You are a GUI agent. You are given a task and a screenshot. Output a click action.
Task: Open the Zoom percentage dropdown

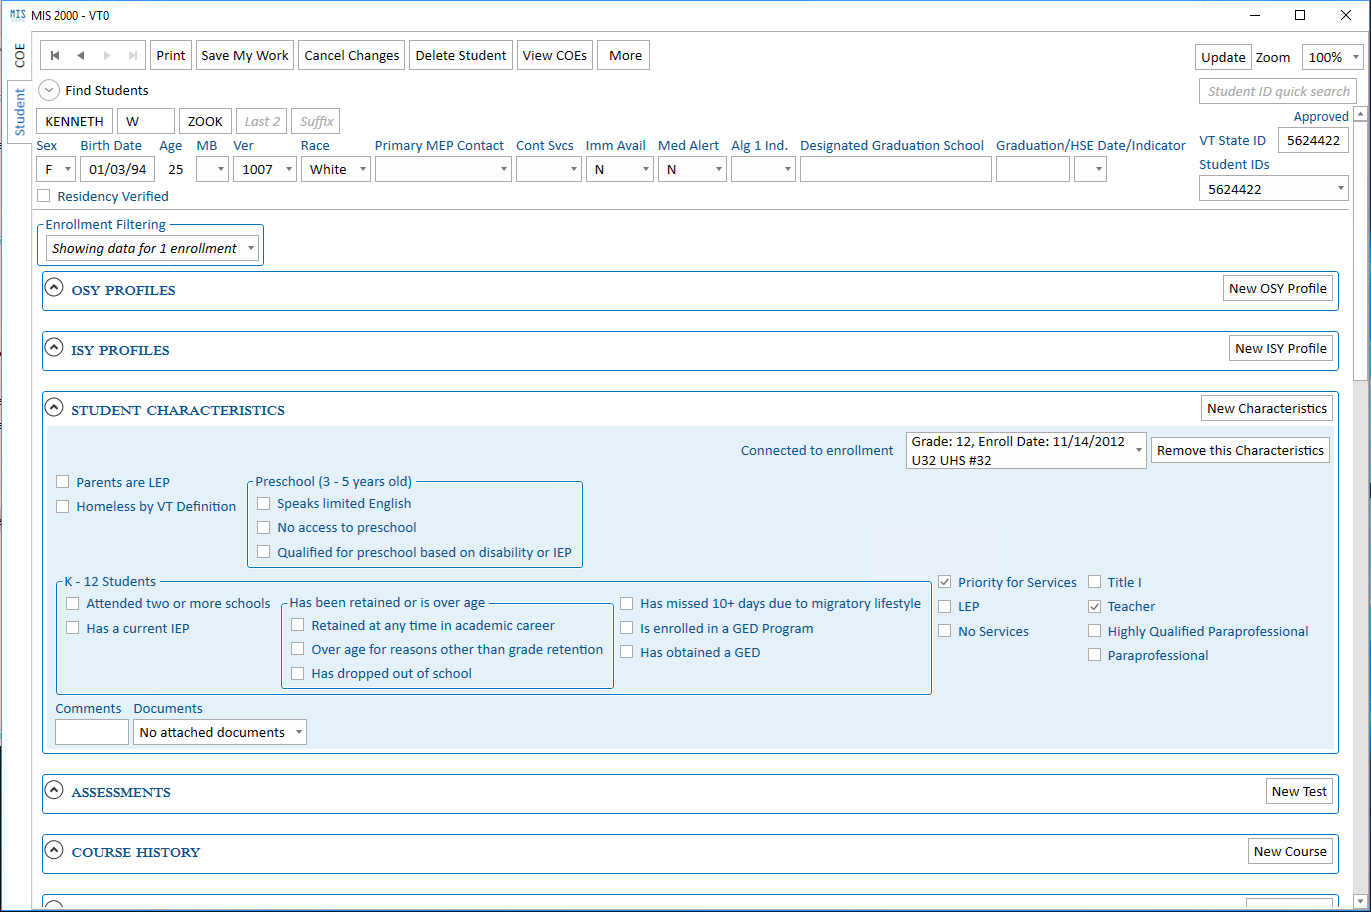pos(1332,57)
